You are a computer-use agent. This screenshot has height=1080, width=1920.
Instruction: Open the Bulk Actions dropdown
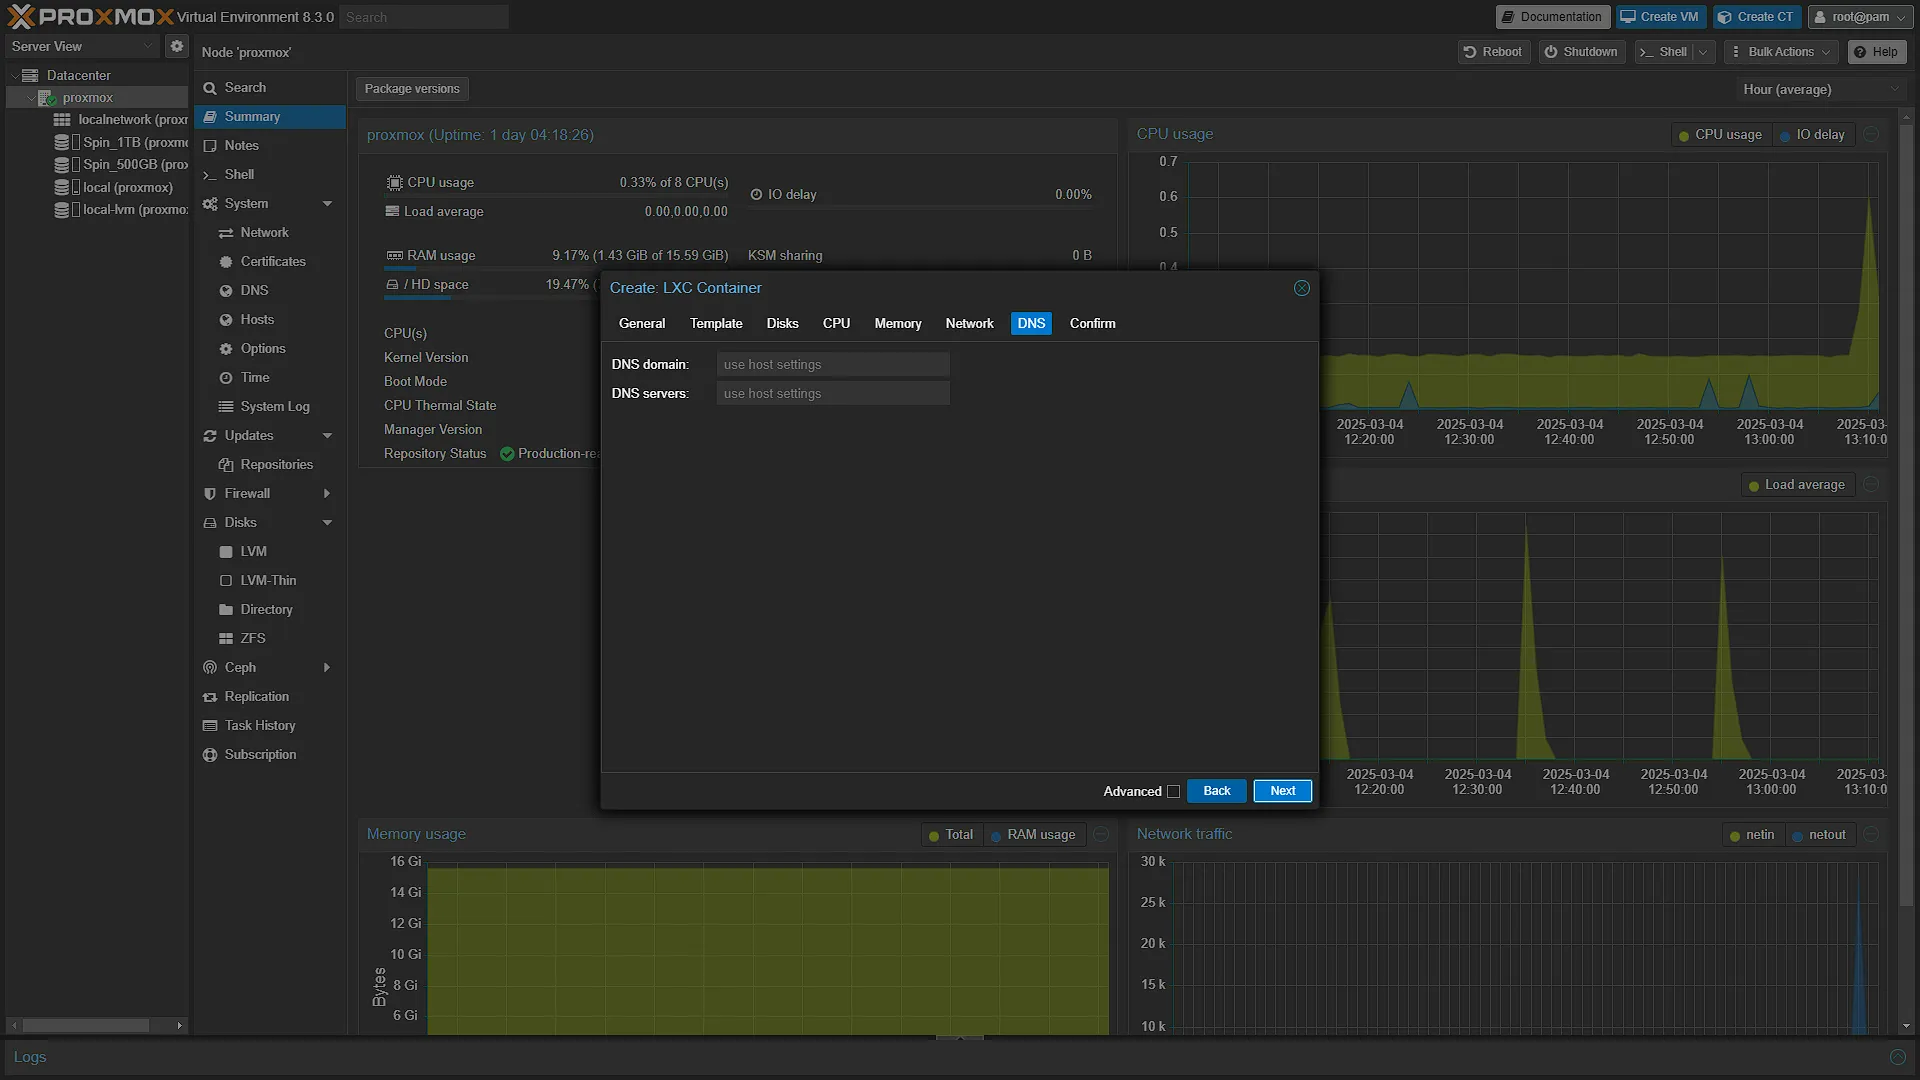click(1782, 52)
